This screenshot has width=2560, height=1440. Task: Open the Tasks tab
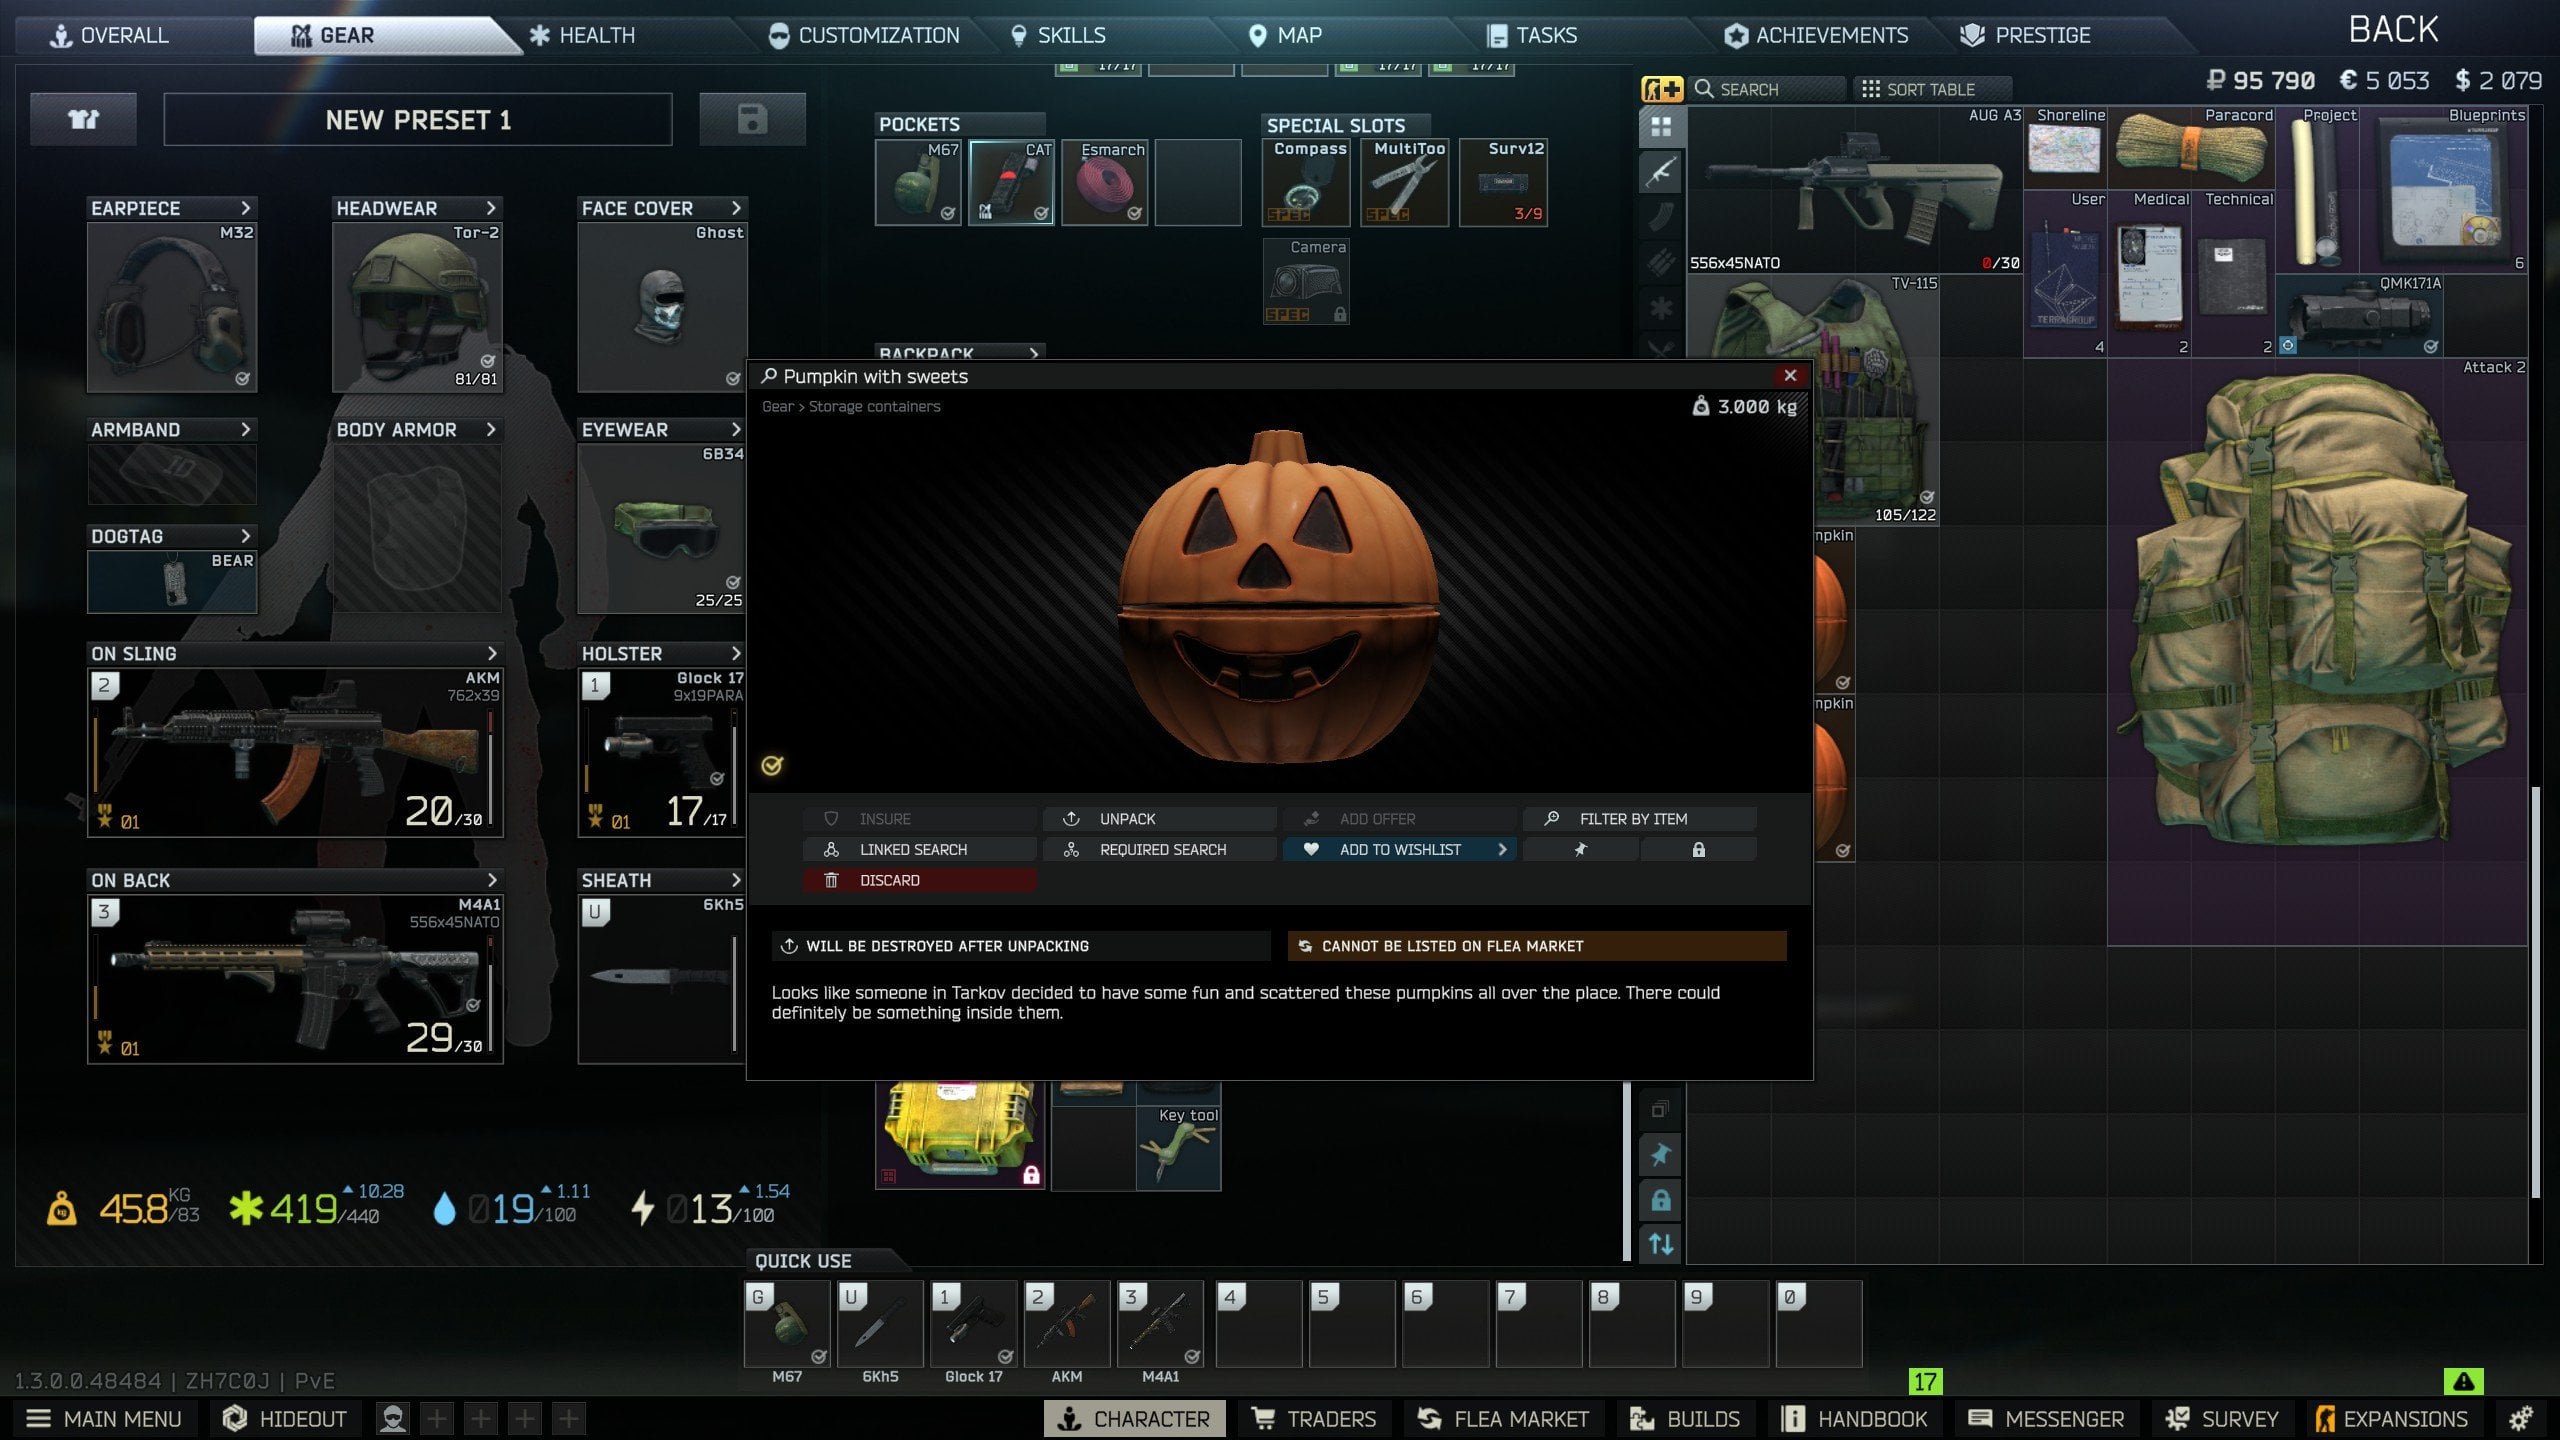click(x=1532, y=35)
